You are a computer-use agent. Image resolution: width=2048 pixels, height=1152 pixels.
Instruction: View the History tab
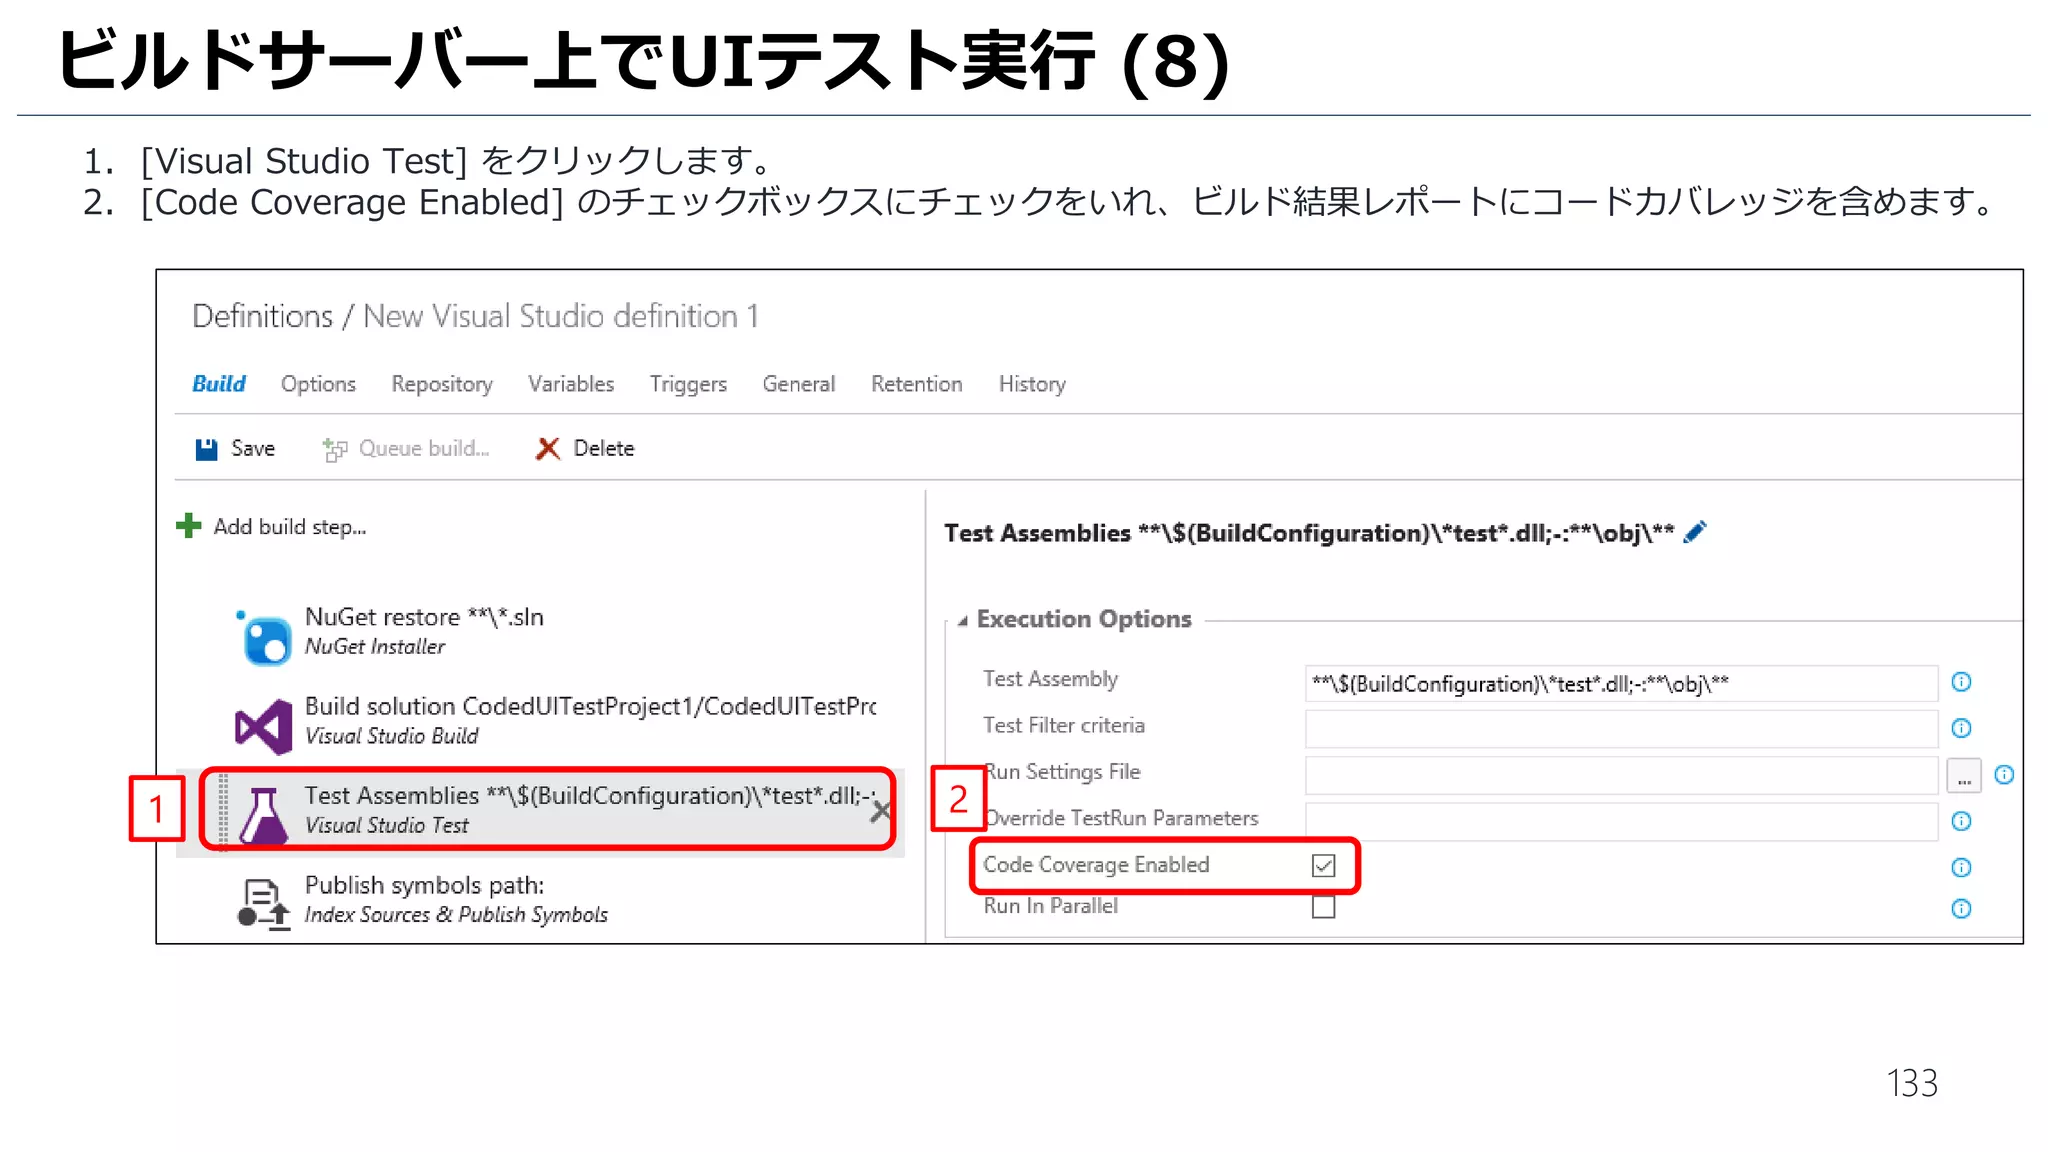coord(1032,384)
